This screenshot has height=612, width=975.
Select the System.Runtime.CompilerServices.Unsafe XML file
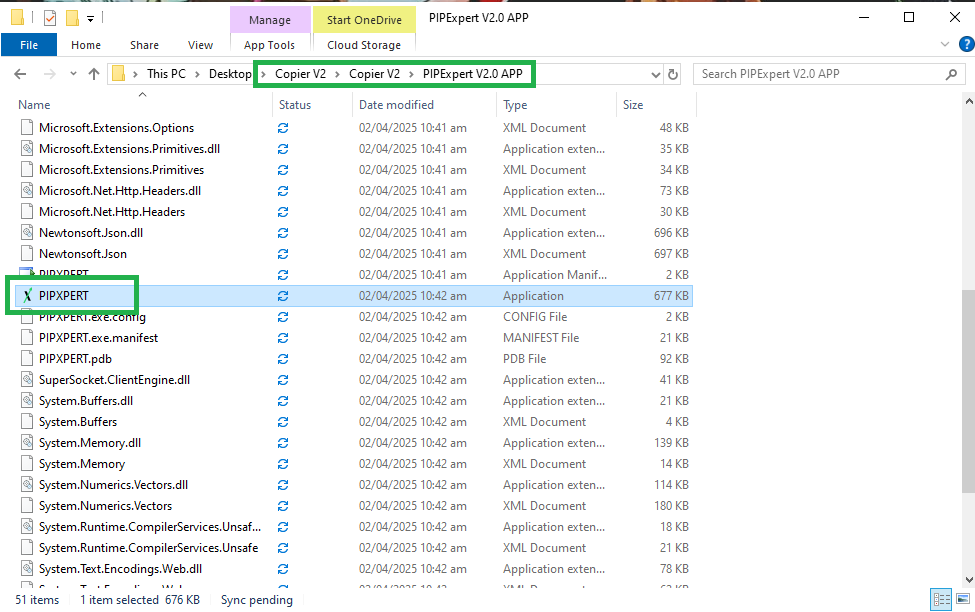click(x=148, y=548)
